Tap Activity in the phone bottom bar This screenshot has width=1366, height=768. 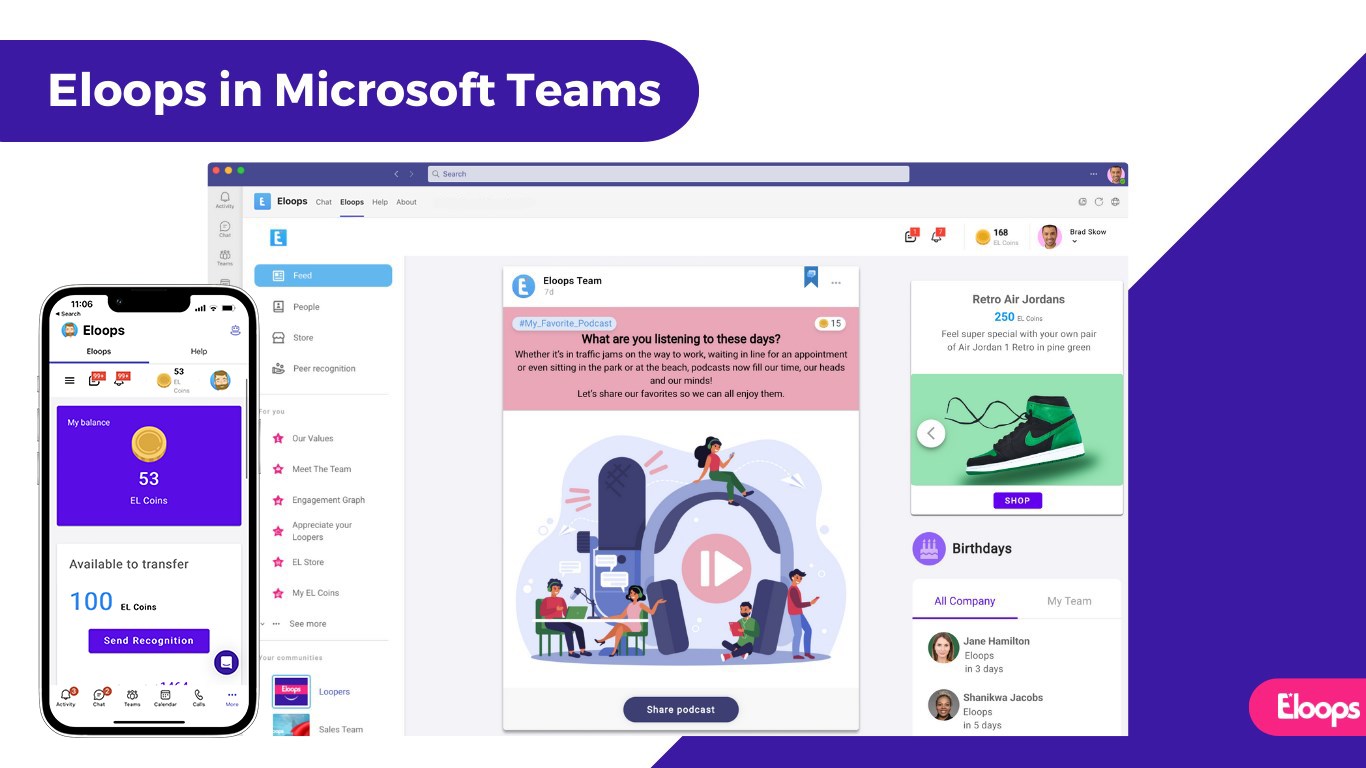(x=66, y=698)
